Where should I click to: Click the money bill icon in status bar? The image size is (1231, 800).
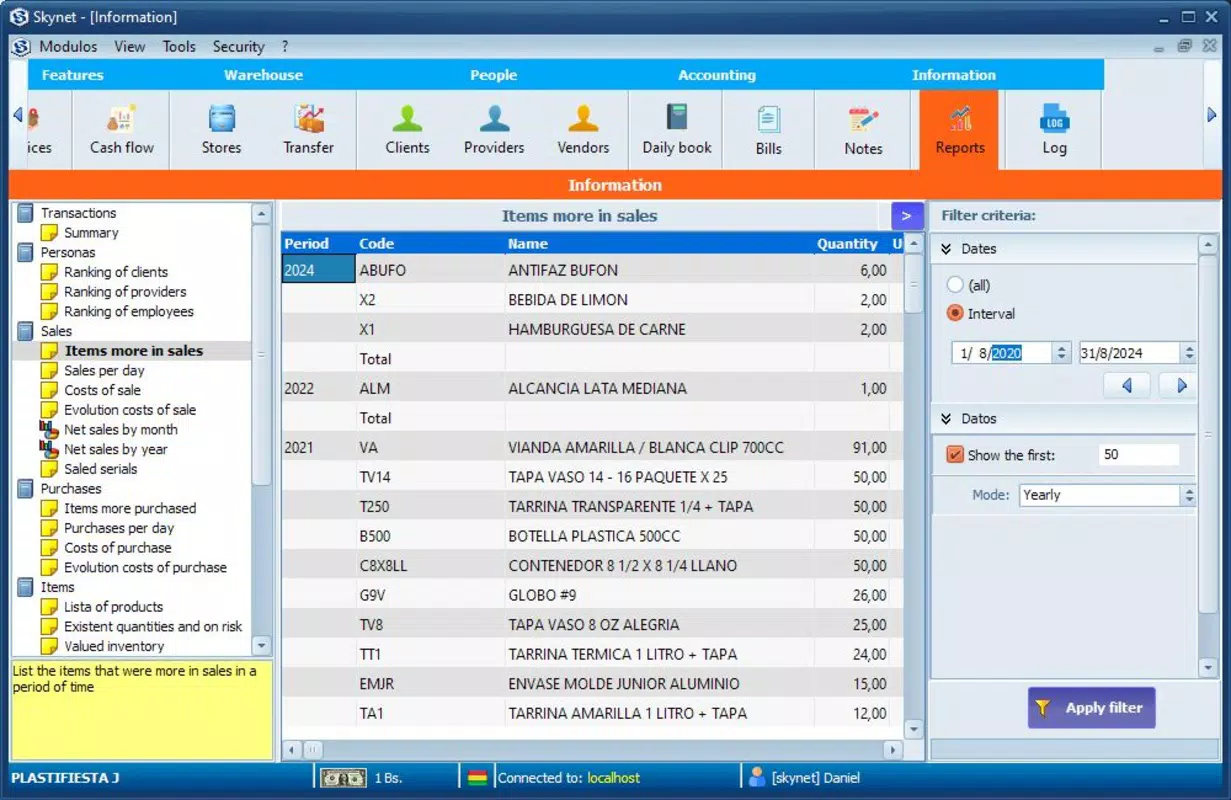click(x=342, y=777)
